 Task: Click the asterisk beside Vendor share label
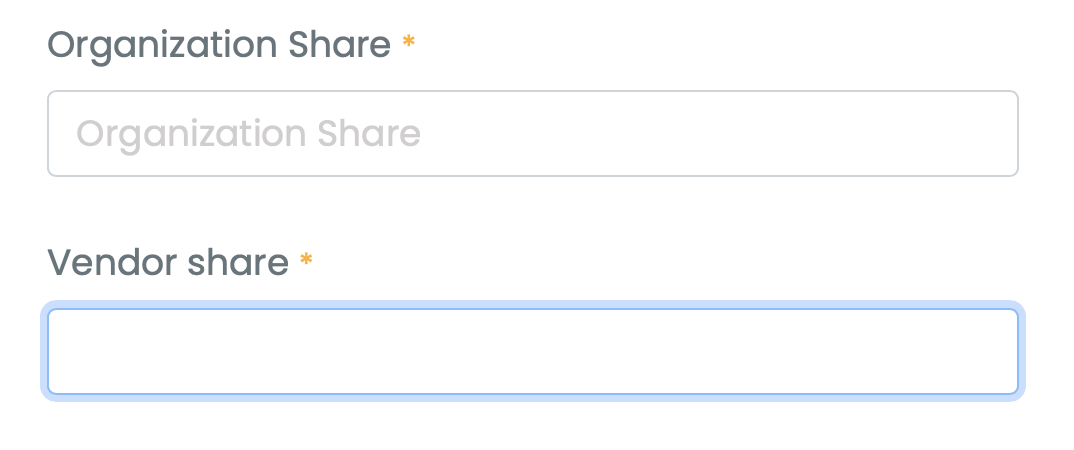[306, 262]
